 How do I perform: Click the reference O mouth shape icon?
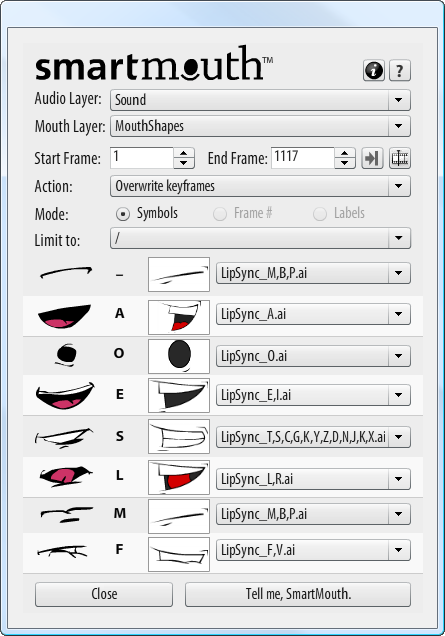(66, 355)
